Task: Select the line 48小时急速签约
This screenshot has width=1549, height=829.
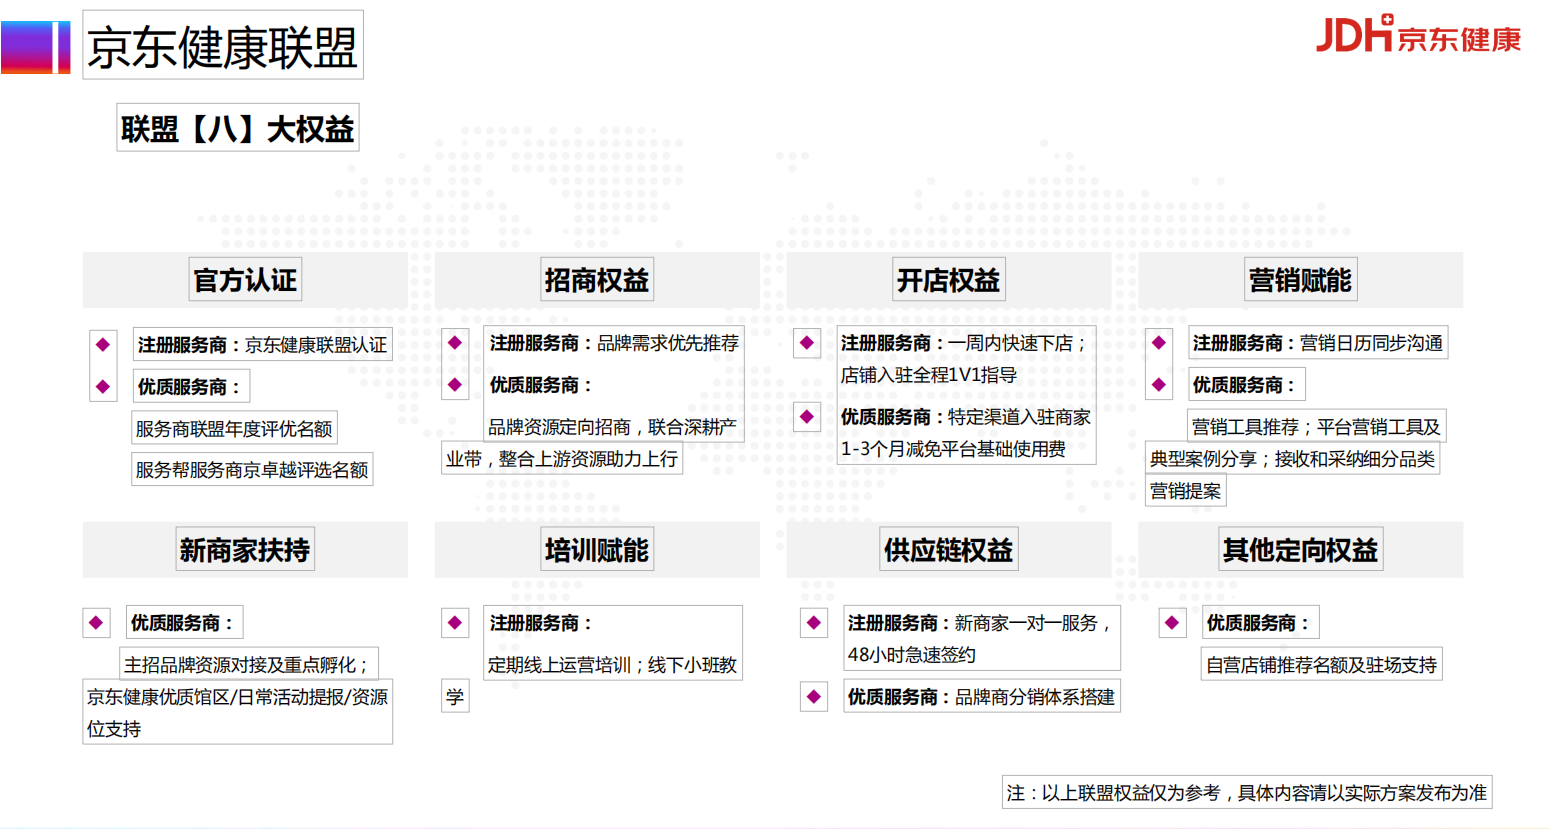Action: [912, 655]
